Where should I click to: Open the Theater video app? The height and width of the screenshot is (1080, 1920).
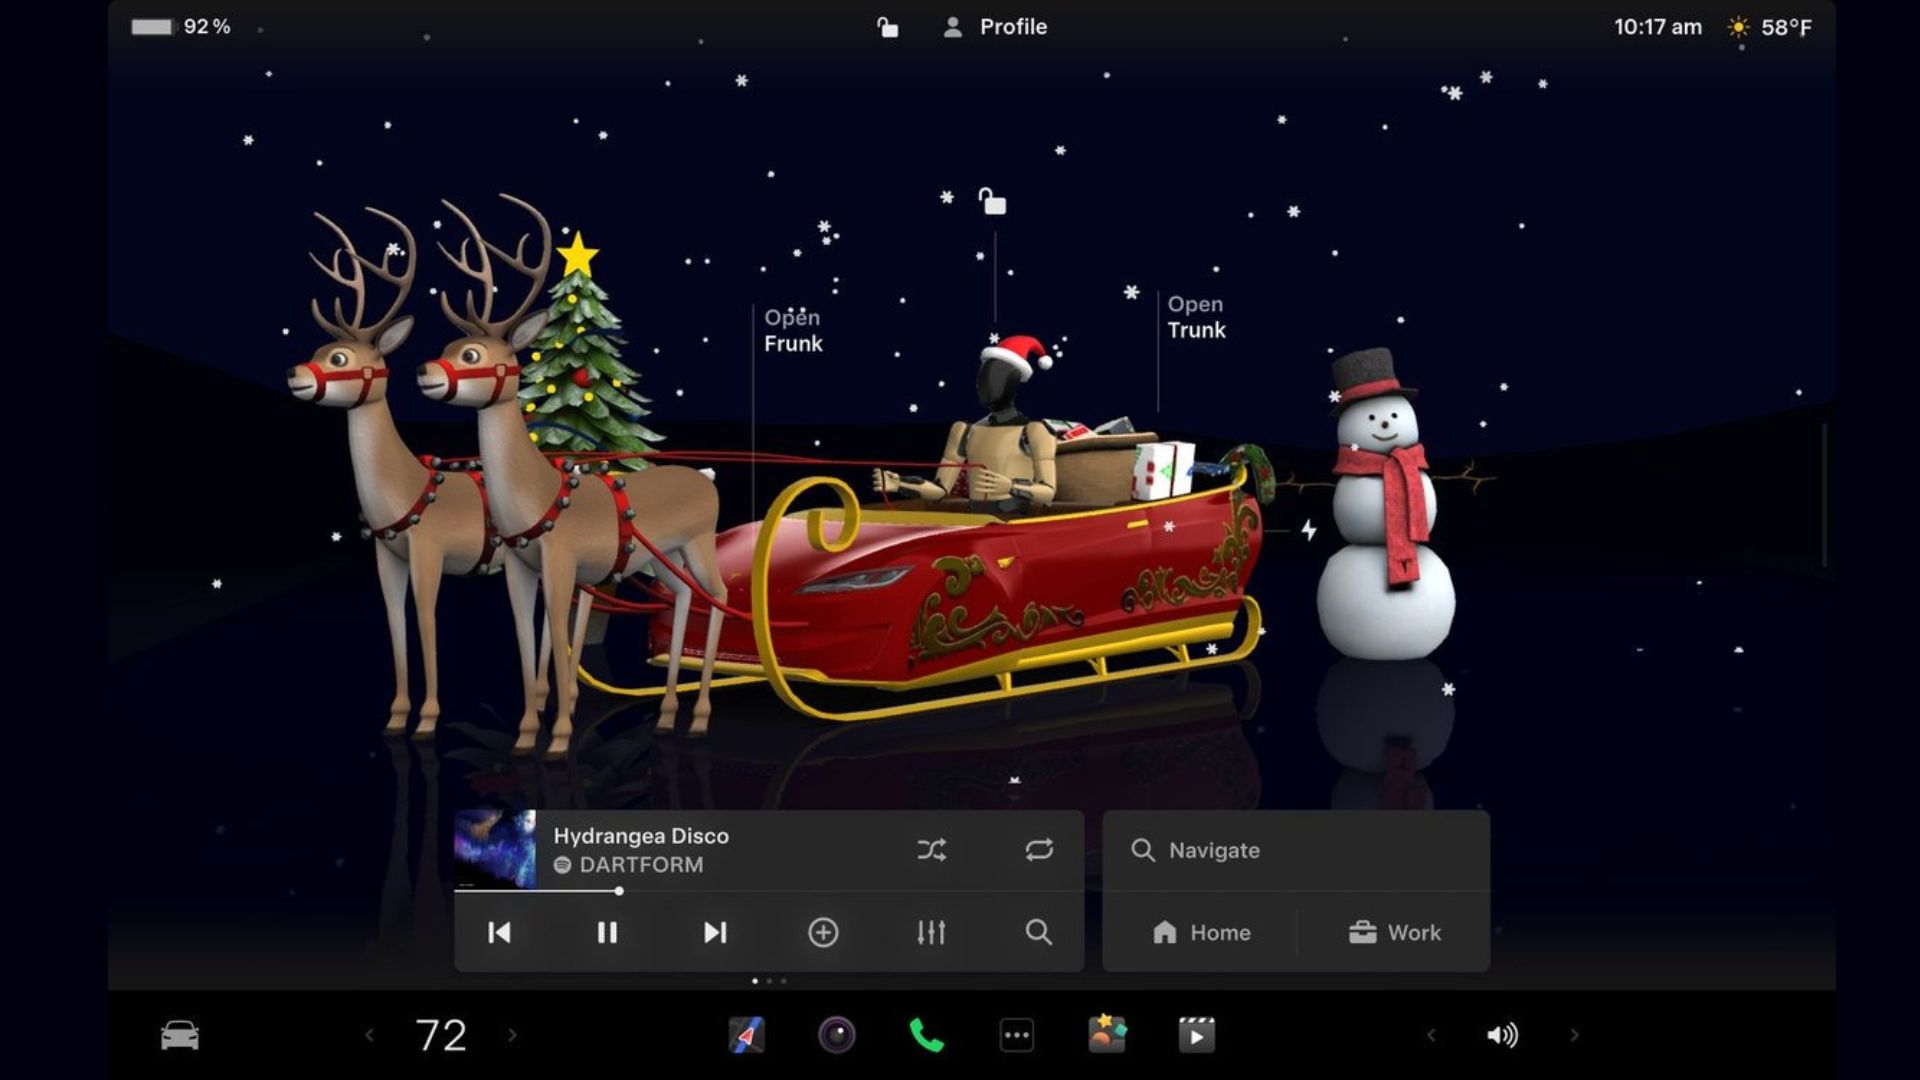tap(1196, 1036)
